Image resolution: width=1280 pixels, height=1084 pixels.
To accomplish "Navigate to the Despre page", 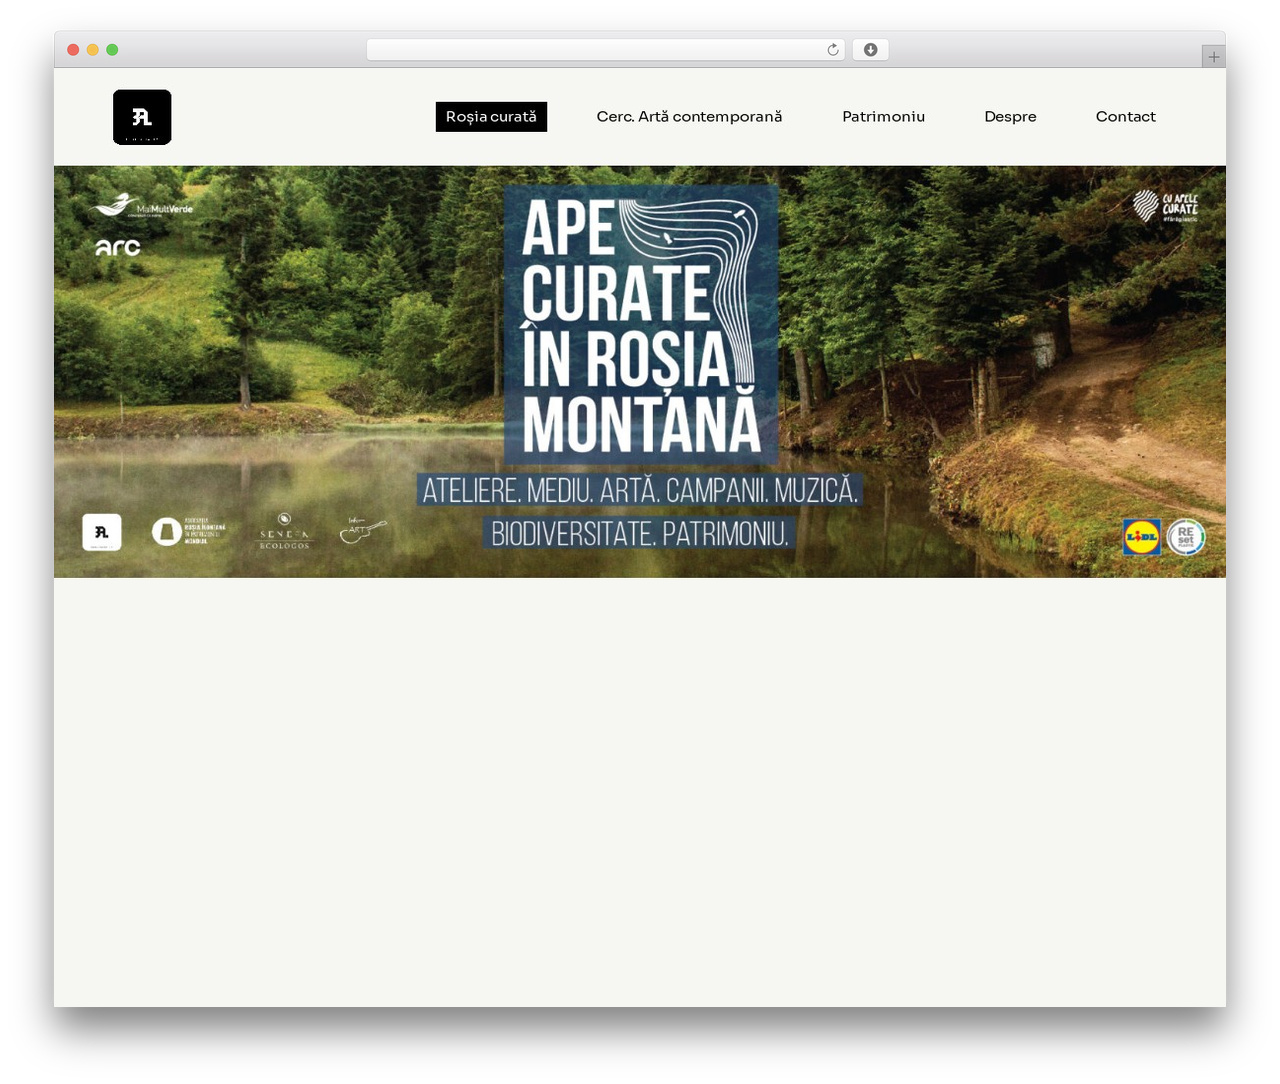I will (1010, 117).
